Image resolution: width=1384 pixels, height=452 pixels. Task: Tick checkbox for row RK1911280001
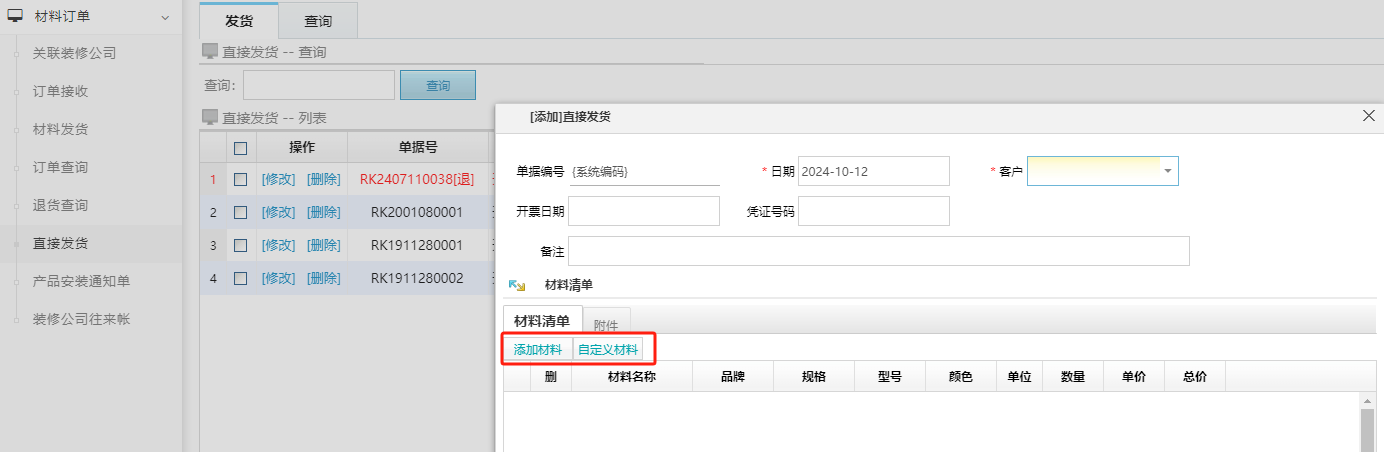click(240, 245)
